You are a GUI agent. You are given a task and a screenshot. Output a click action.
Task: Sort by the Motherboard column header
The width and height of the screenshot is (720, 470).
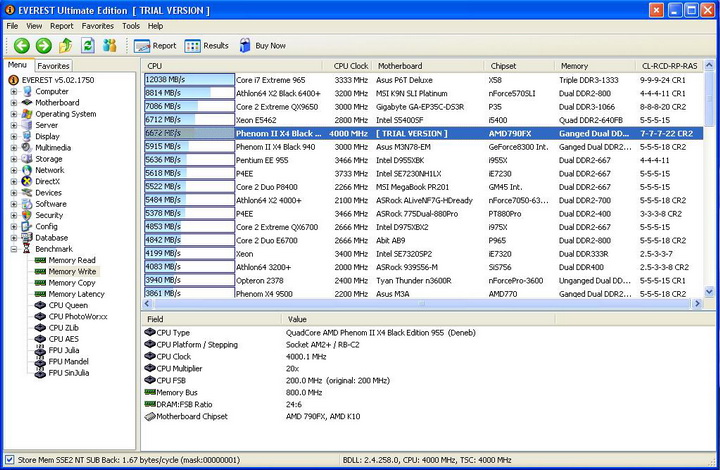click(x=428, y=66)
